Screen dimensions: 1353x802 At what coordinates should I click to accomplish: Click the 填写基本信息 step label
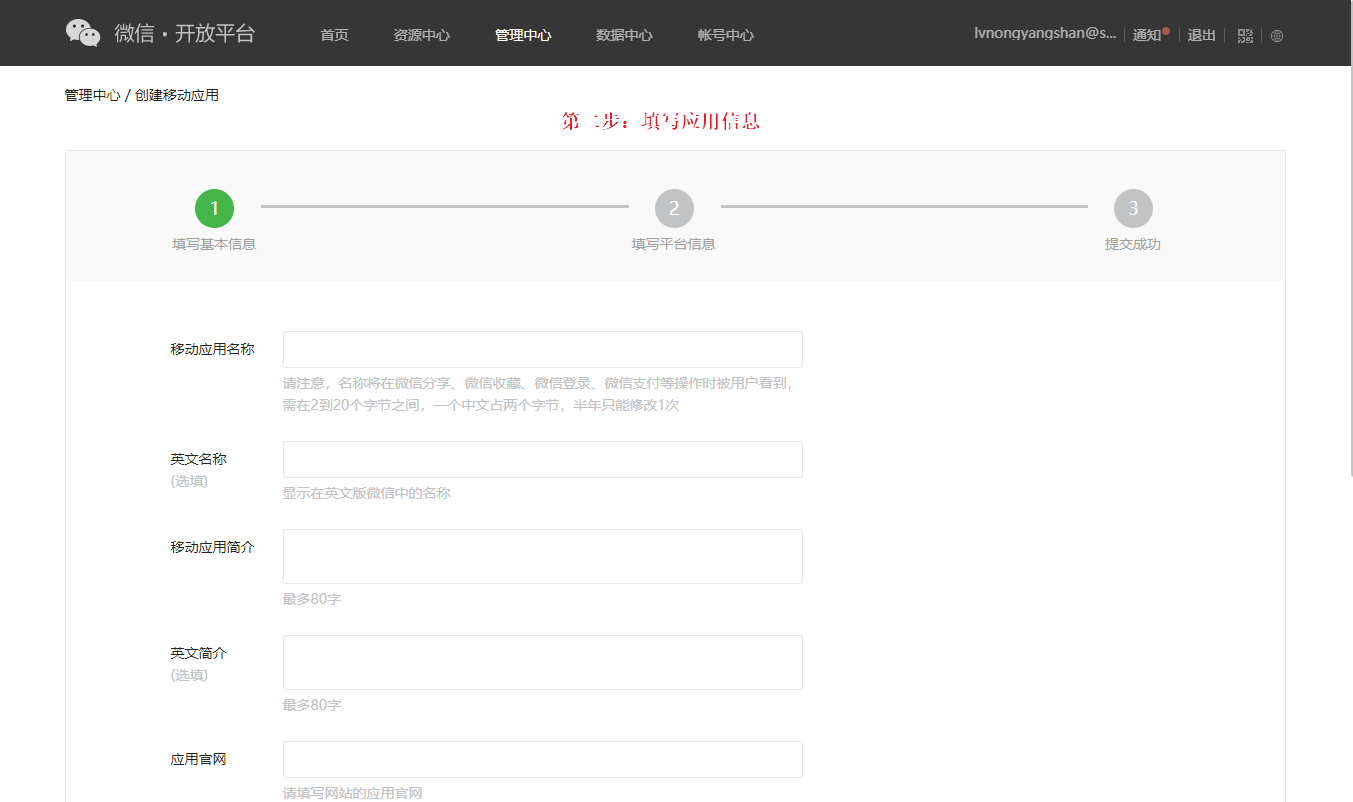(x=214, y=244)
